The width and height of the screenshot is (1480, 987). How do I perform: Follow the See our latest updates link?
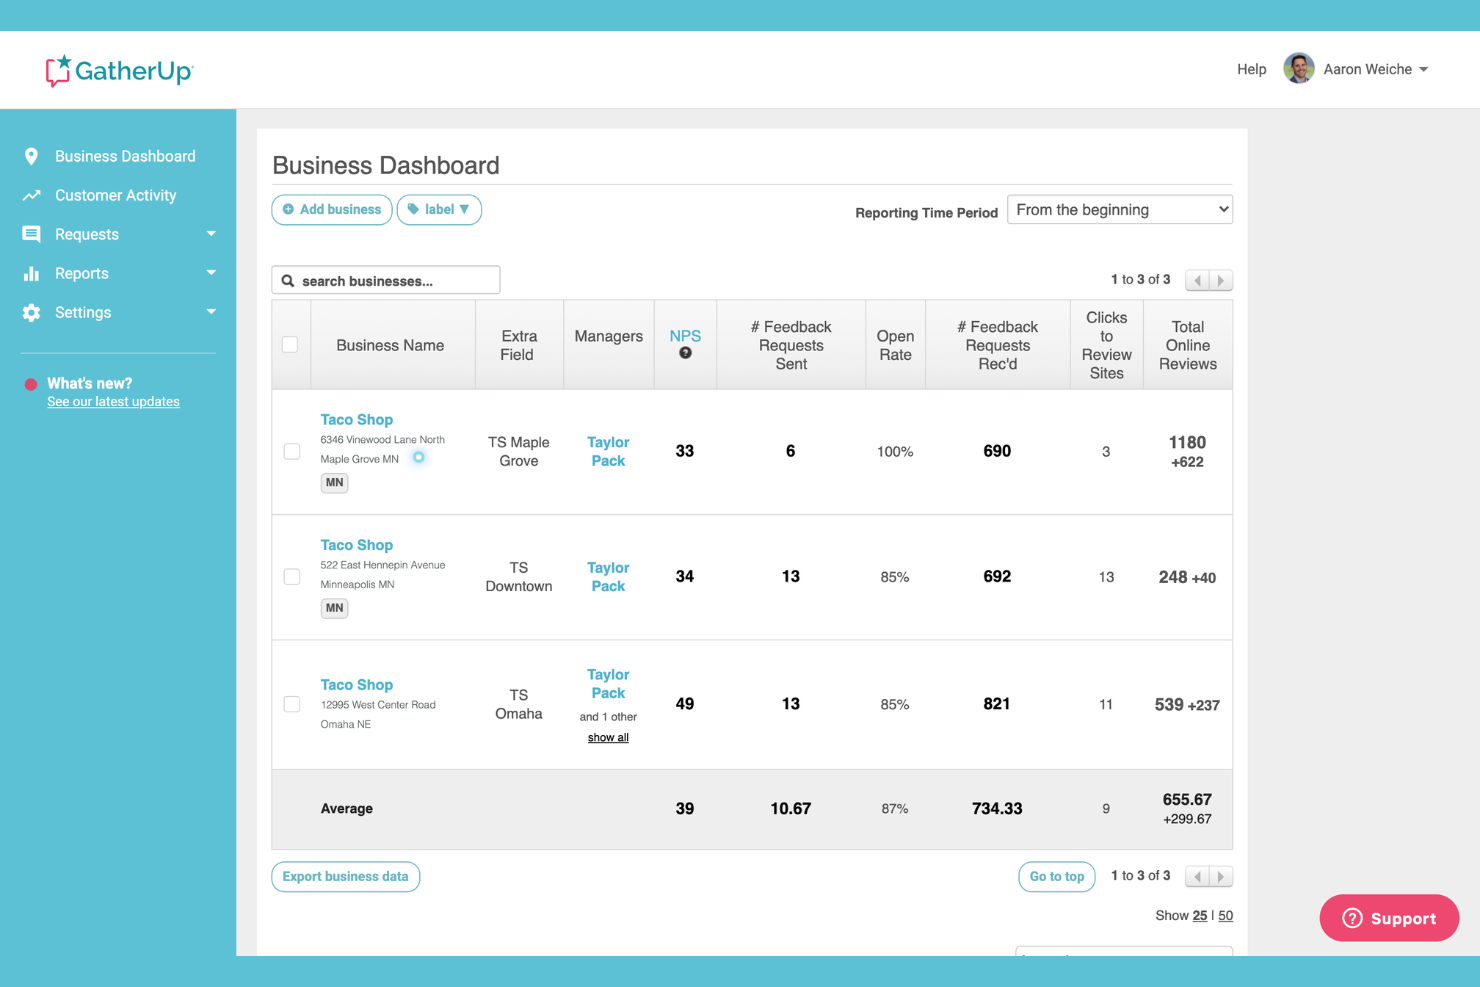113,402
